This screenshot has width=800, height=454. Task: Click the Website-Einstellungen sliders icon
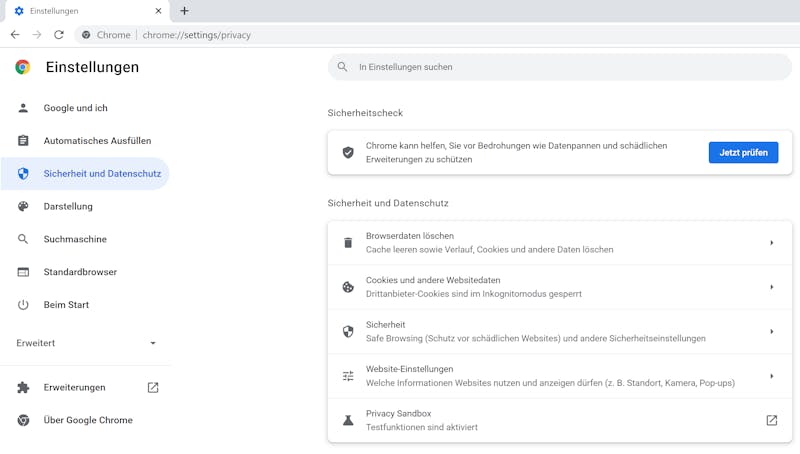348,376
